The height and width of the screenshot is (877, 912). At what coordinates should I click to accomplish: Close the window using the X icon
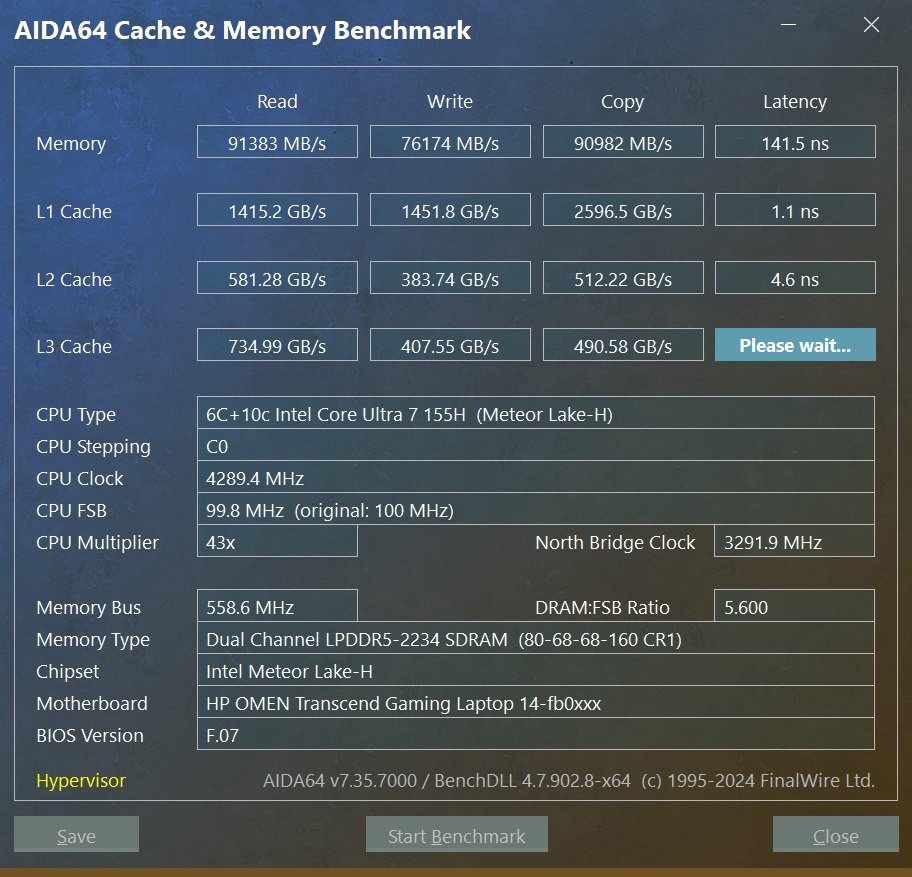[871, 24]
